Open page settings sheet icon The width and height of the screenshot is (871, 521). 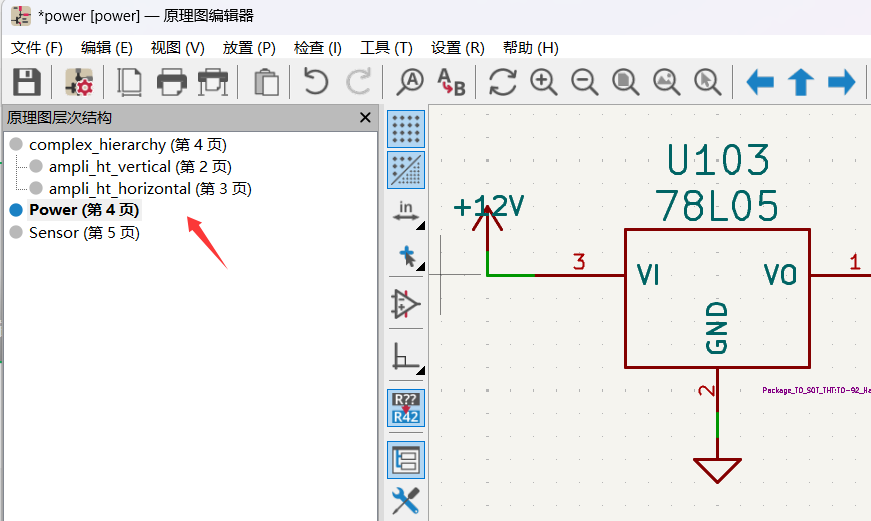point(129,82)
